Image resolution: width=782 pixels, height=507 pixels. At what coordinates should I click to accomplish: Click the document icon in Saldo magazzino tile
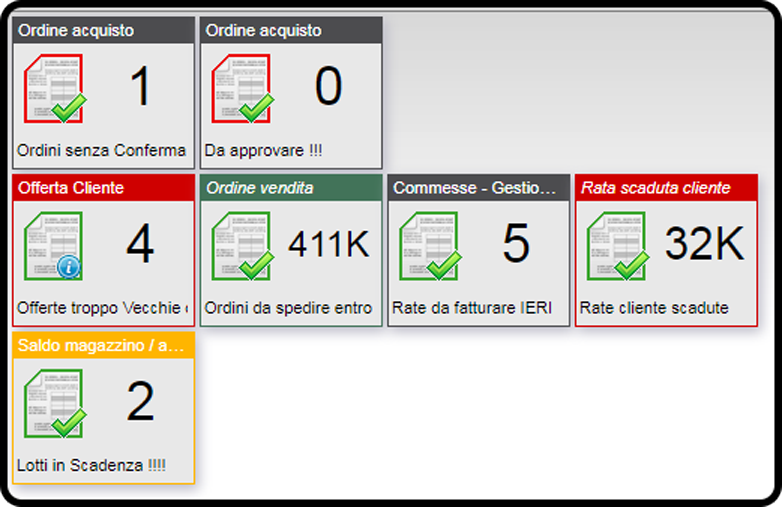click(x=55, y=404)
